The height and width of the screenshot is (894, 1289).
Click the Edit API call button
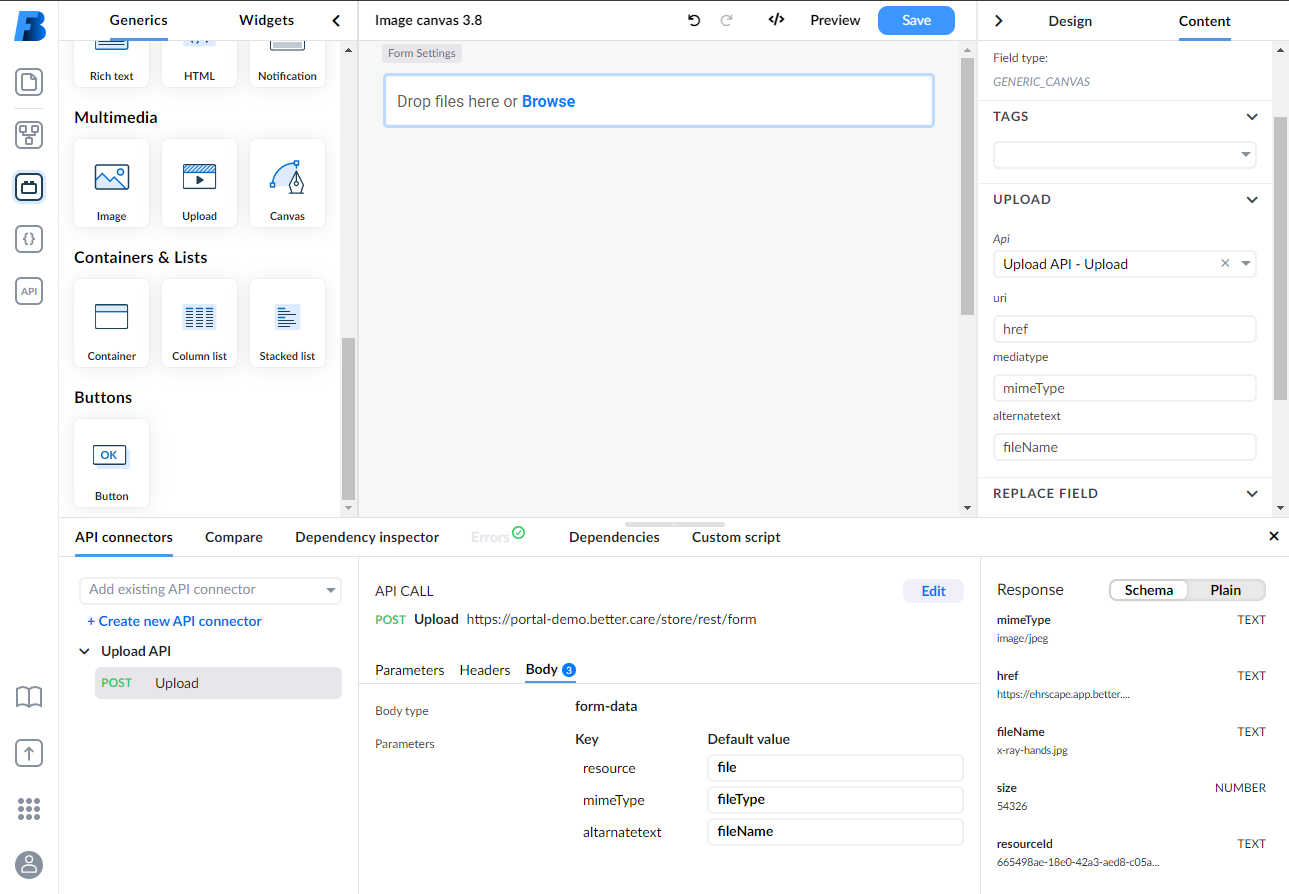(933, 591)
